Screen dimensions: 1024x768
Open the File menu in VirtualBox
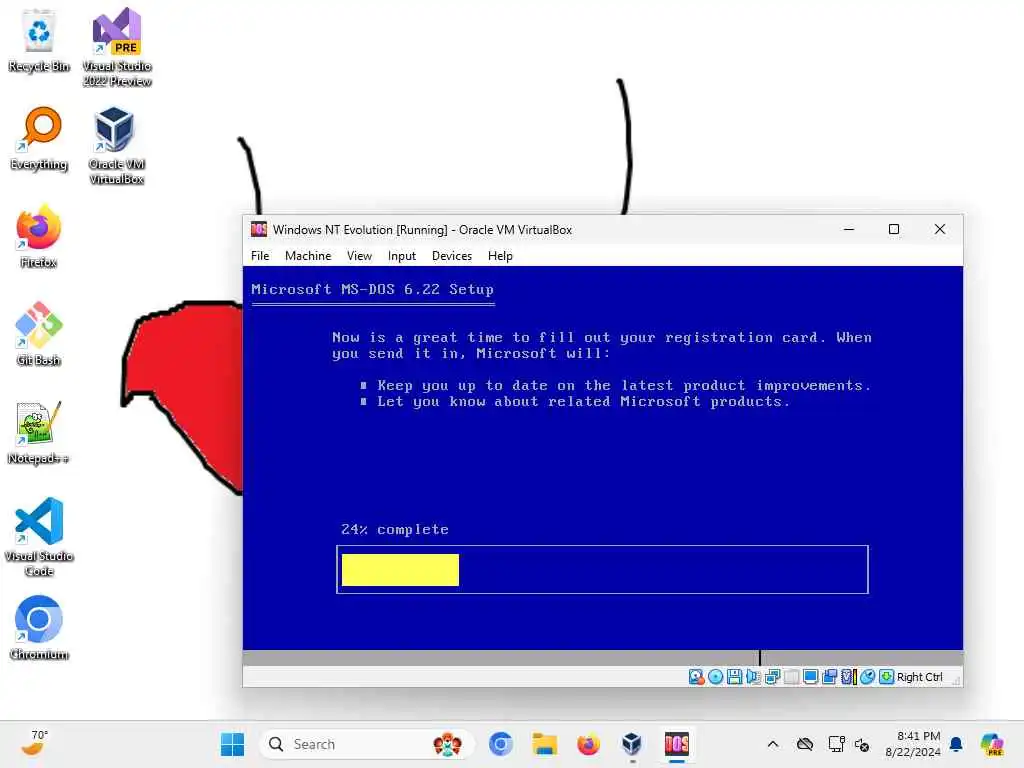(x=260, y=256)
